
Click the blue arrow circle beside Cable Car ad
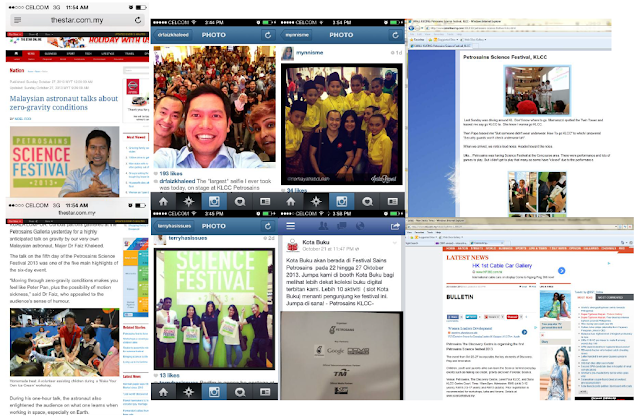tap(562, 271)
